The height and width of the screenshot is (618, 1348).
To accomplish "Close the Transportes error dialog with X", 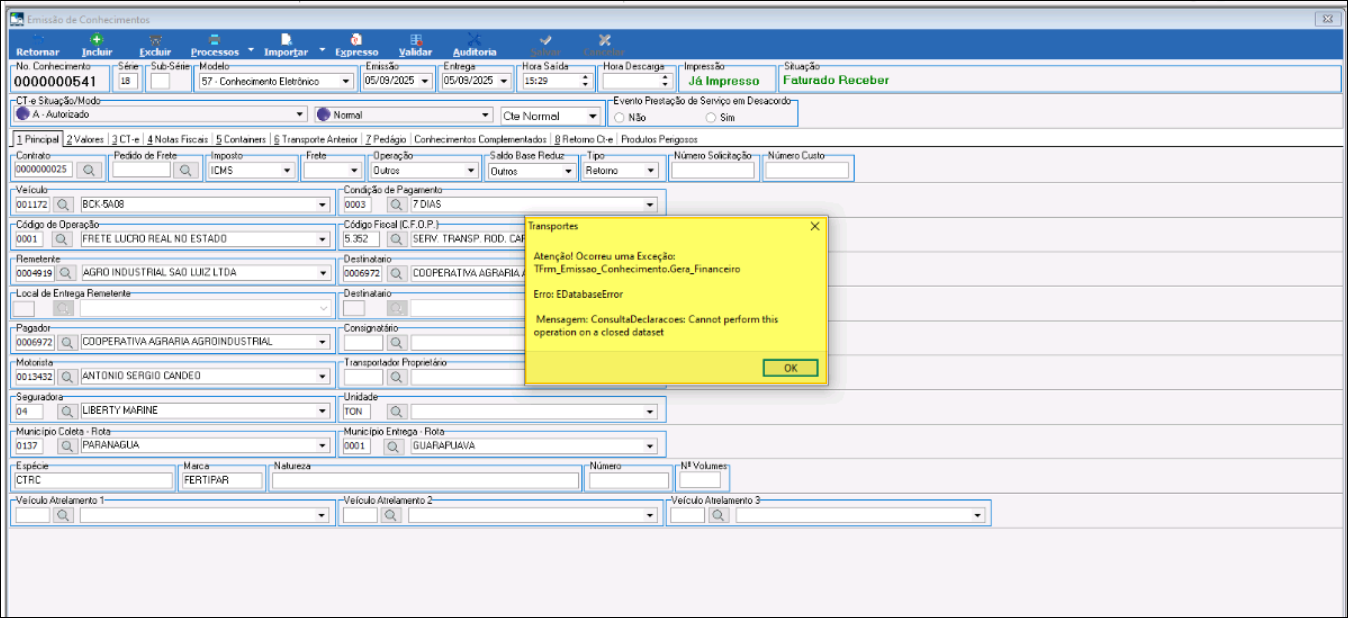I will 814,227.
